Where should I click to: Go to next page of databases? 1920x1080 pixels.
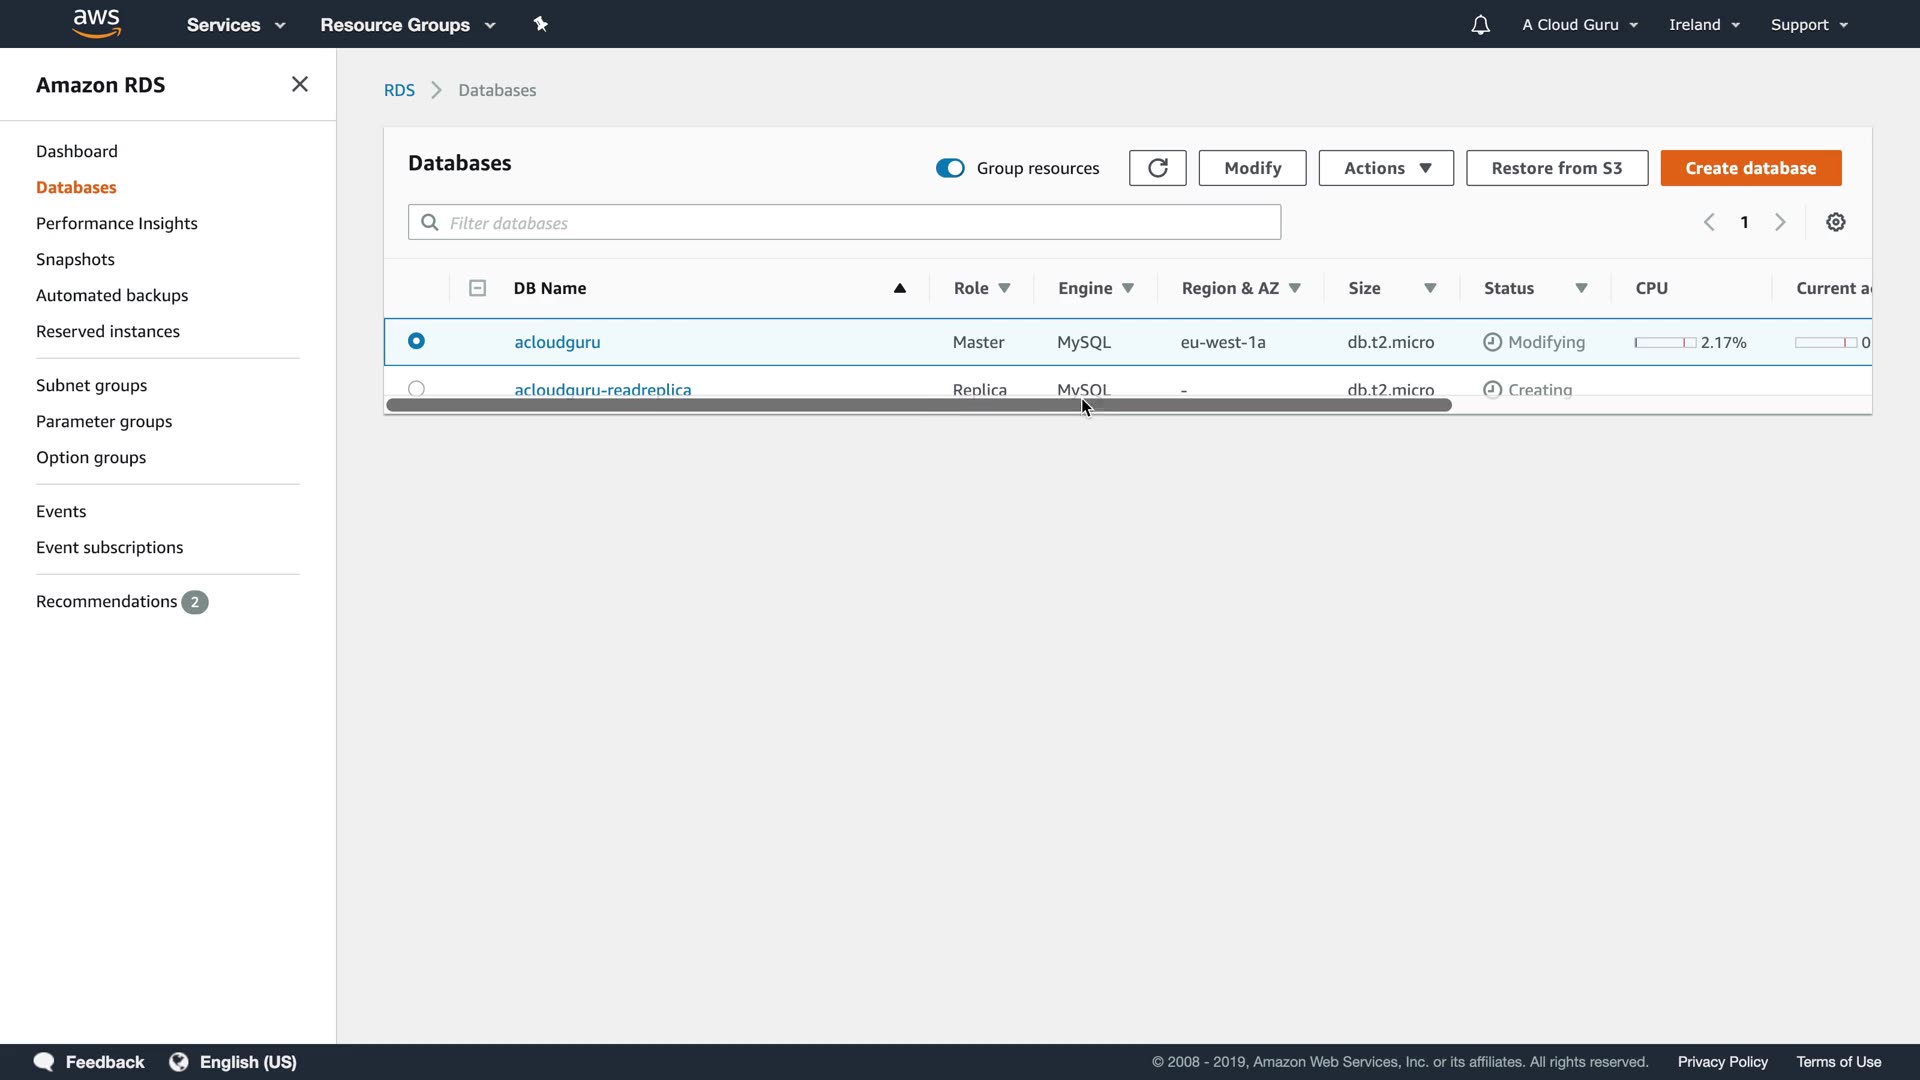(x=1779, y=222)
